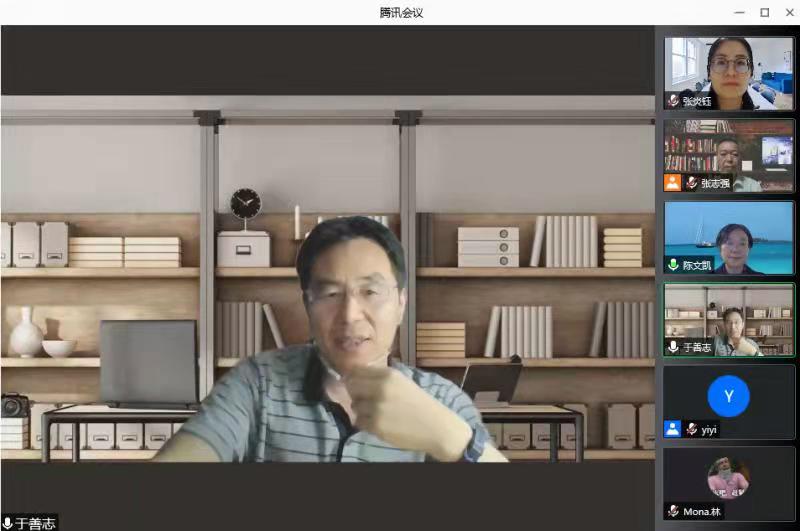Click the orange person icon on 张志强's tile
The height and width of the screenshot is (531, 800).
pyautogui.click(x=673, y=183)
